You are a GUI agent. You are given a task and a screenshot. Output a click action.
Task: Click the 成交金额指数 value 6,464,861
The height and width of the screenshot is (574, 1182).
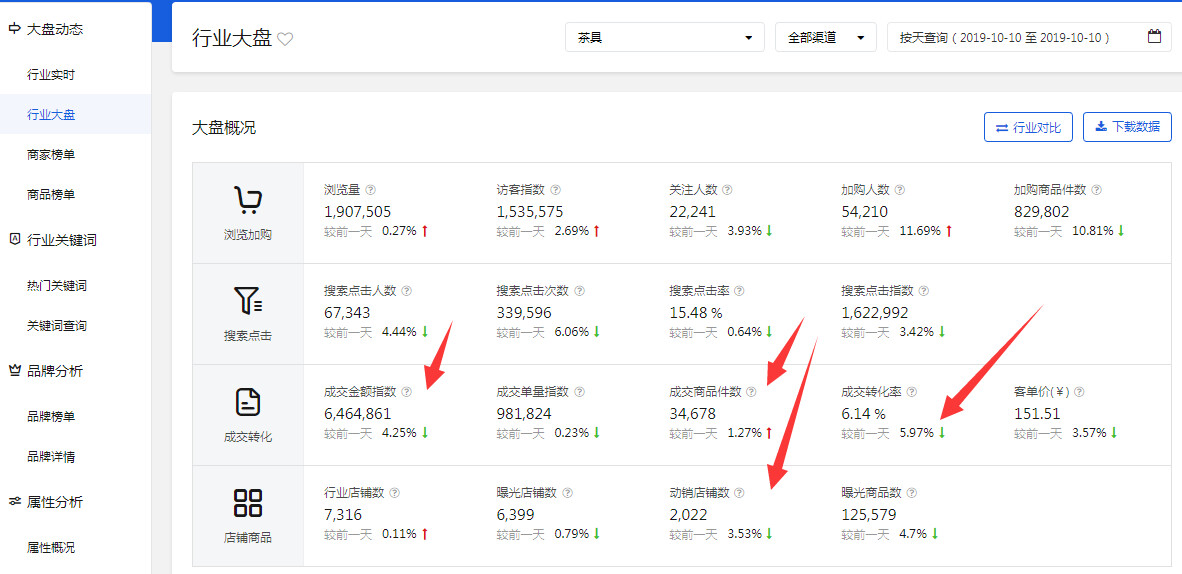click(x=357, y=413)
